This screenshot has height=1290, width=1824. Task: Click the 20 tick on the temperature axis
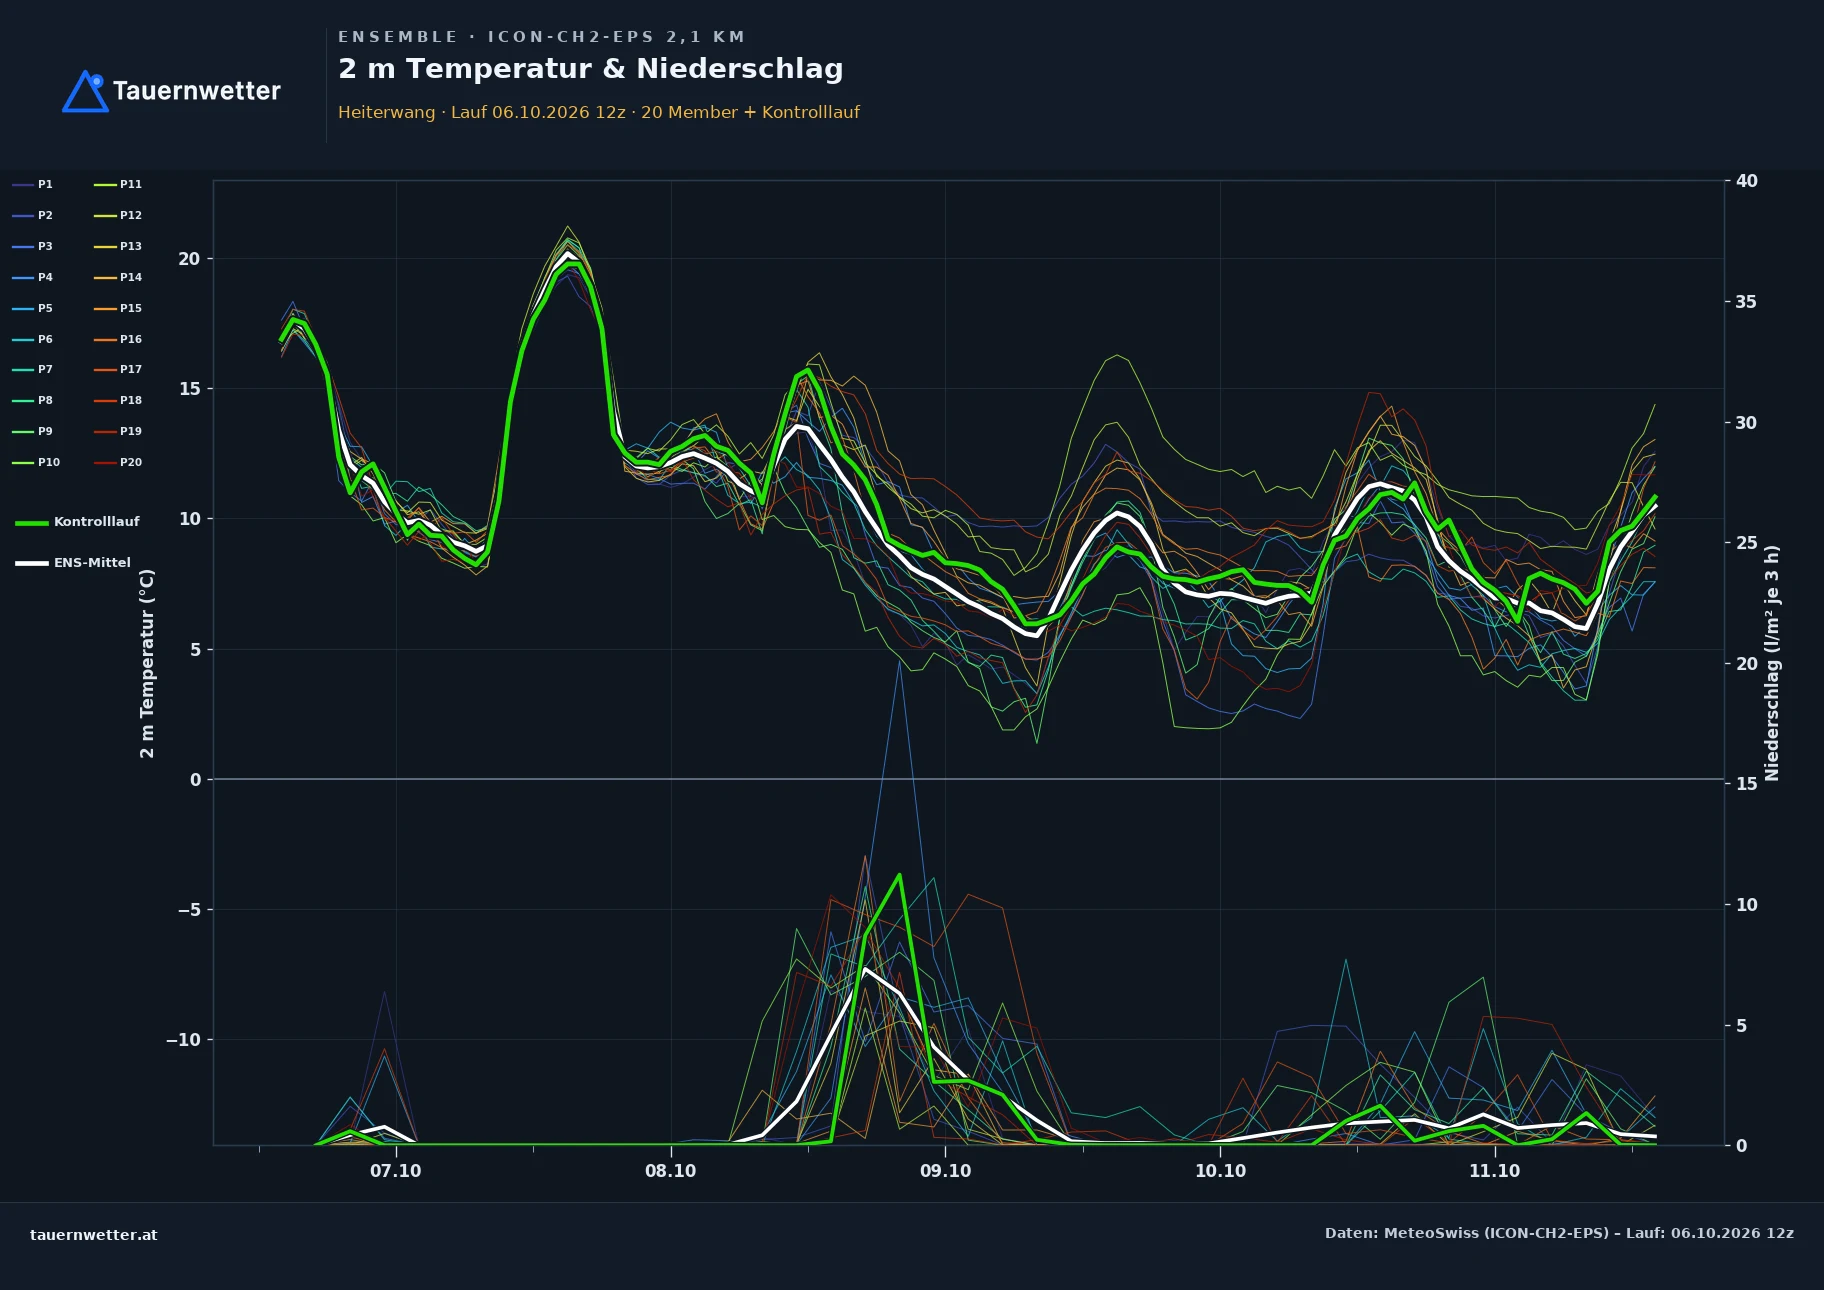pos(189,259)
